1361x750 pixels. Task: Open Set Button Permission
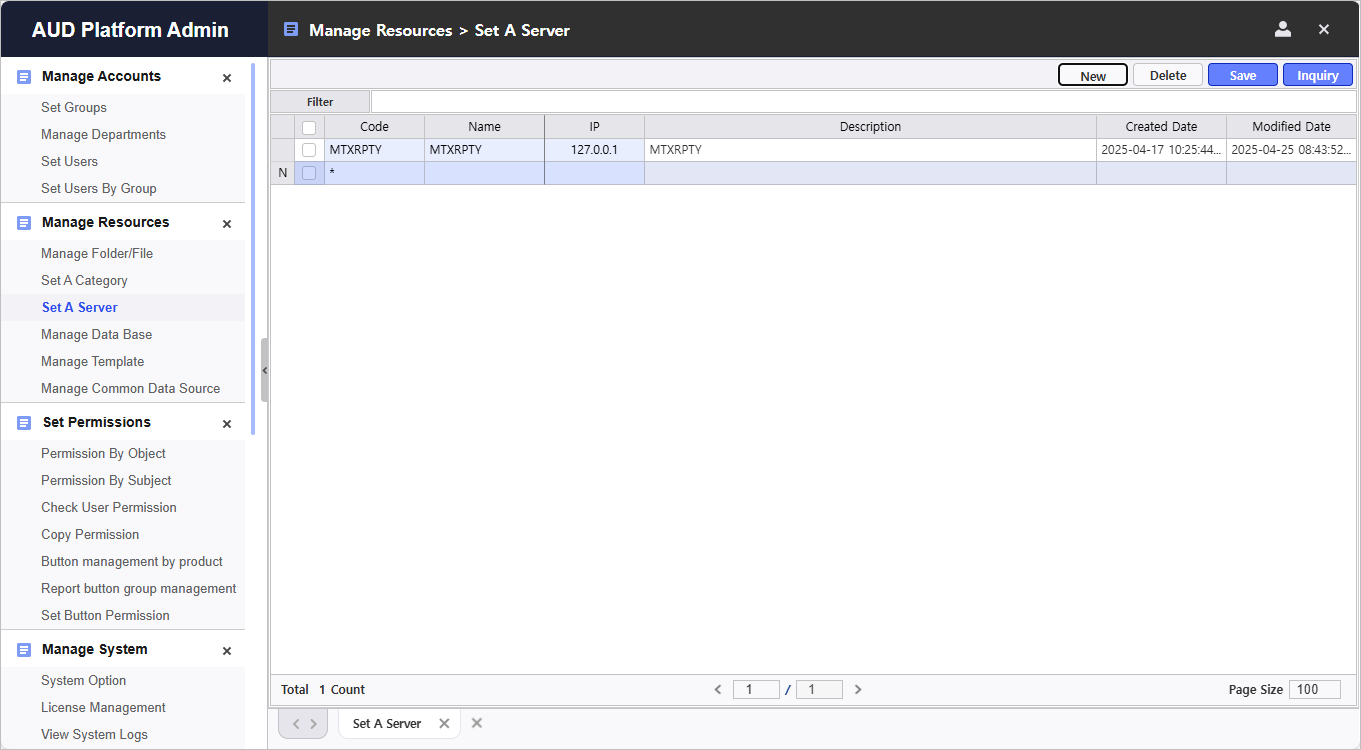pos(105,615)
